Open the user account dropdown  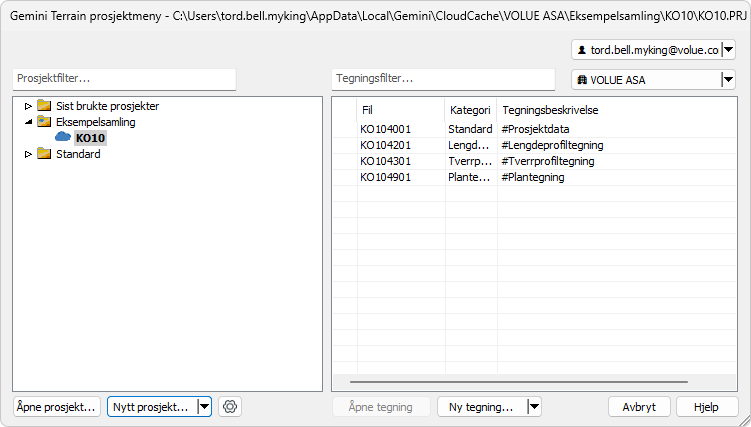coord(728,50)
